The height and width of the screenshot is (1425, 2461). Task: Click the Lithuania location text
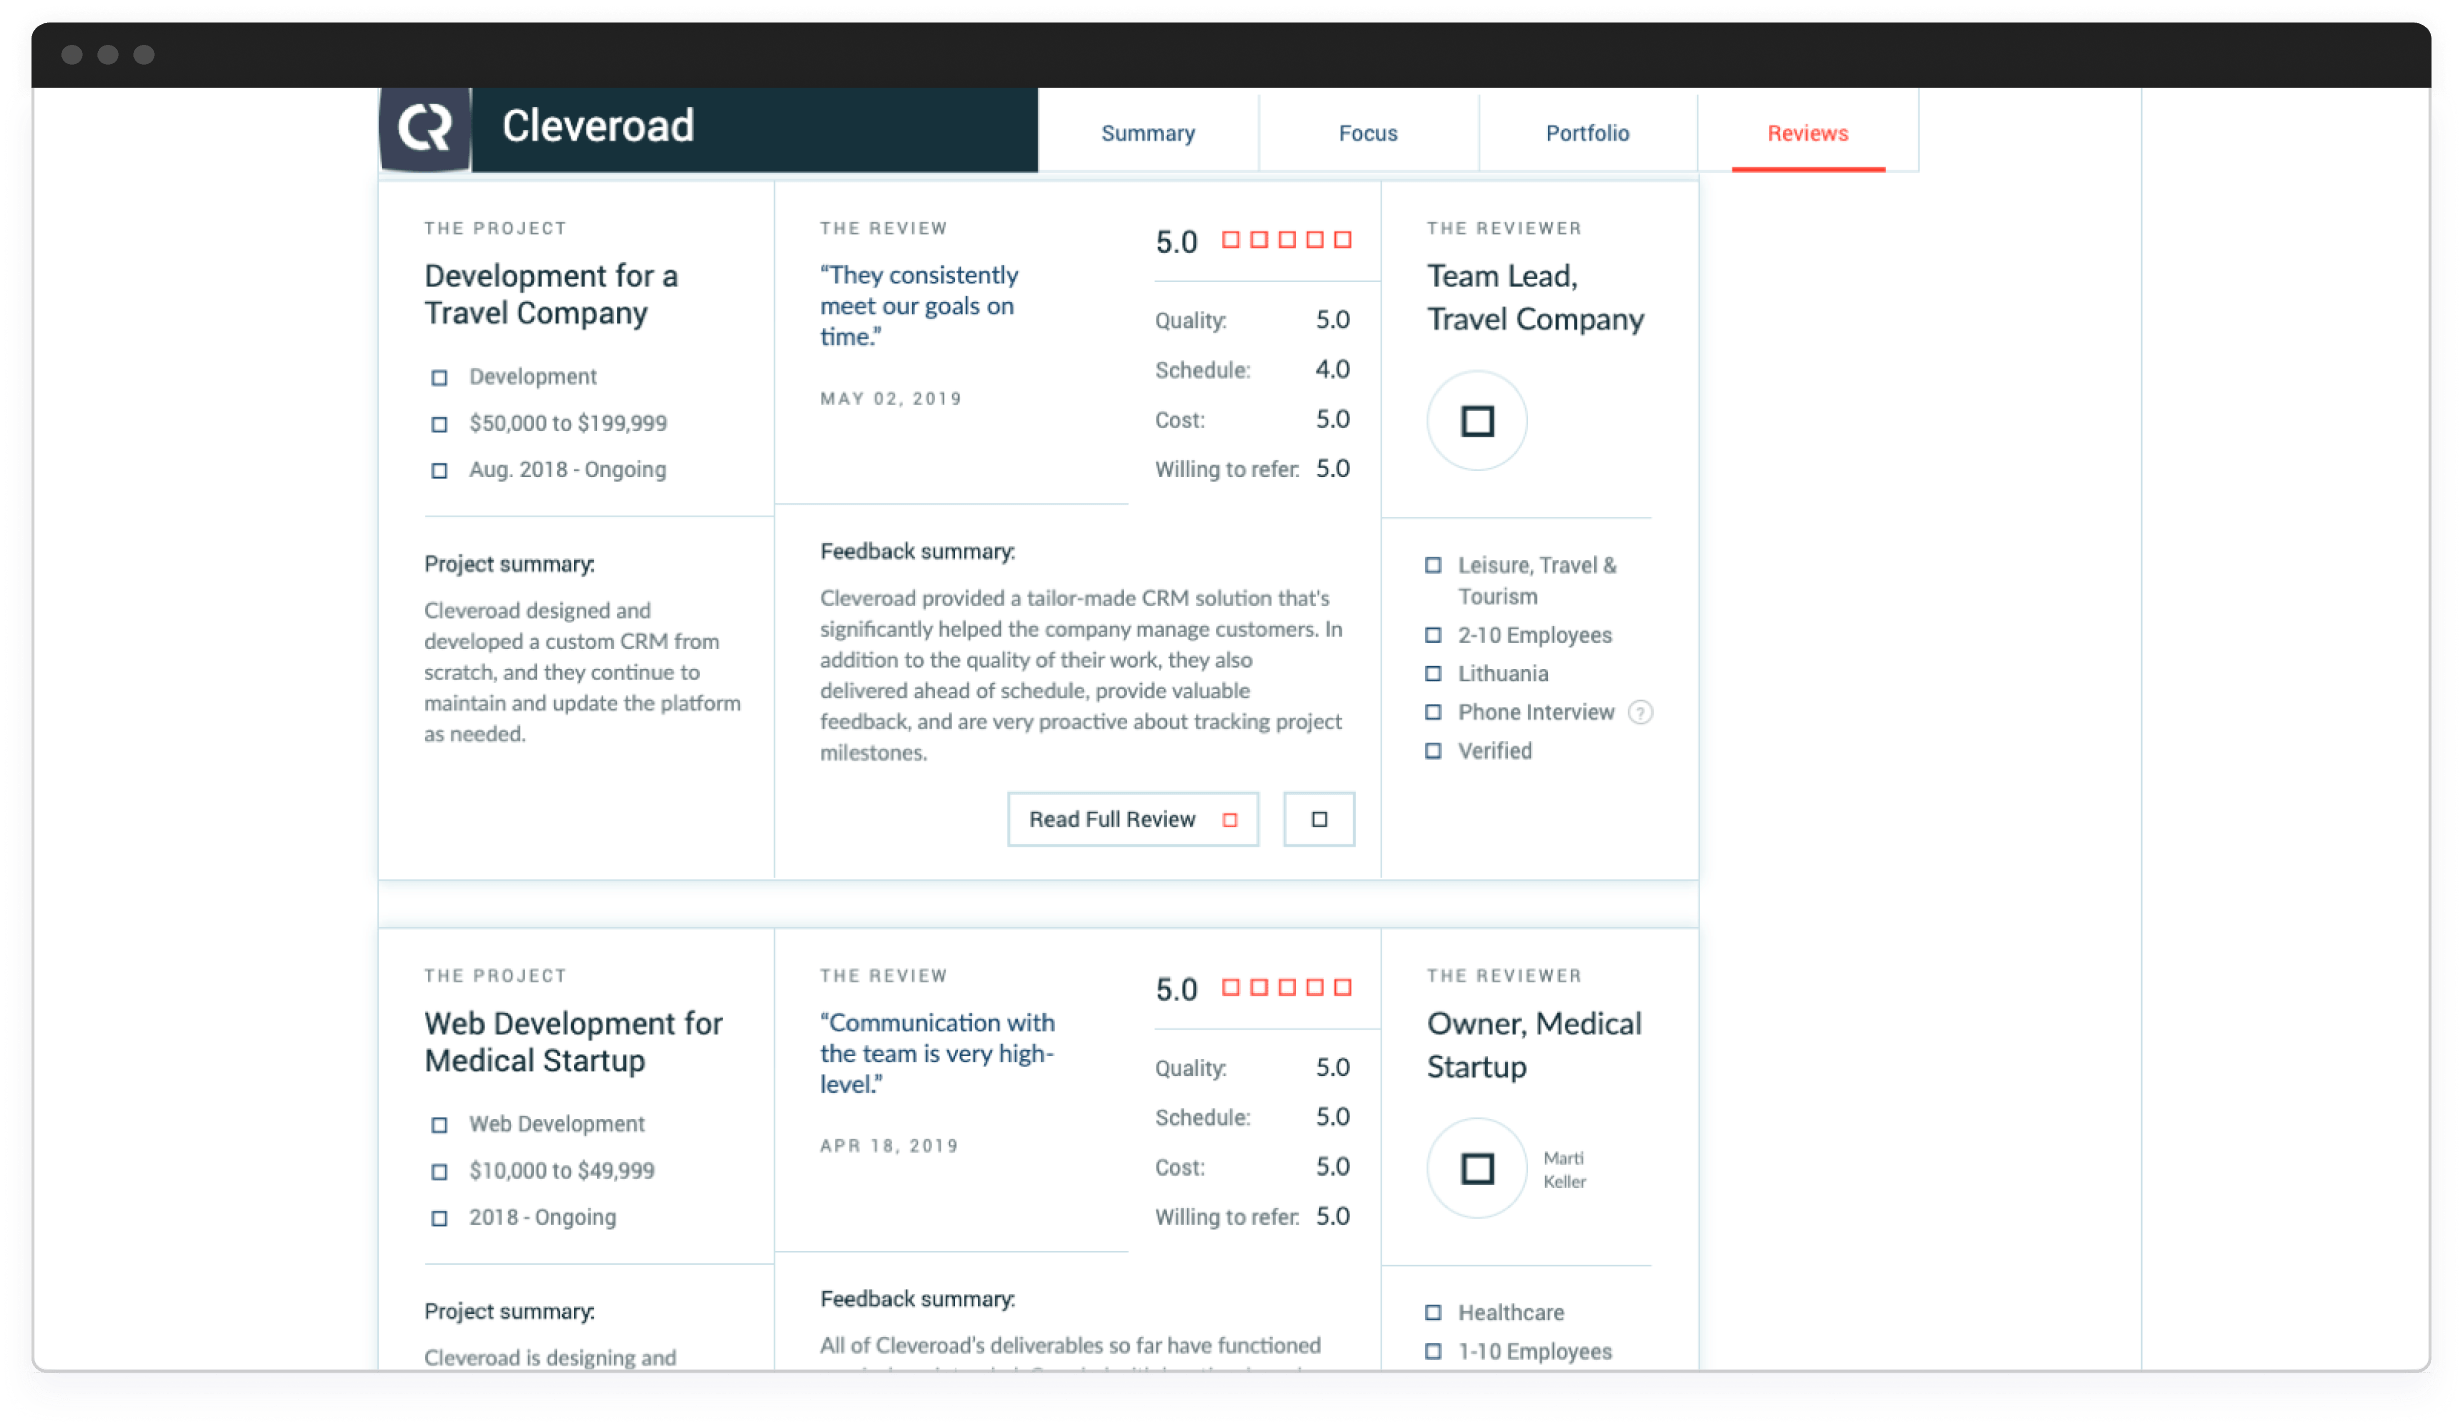[1503, 674]
